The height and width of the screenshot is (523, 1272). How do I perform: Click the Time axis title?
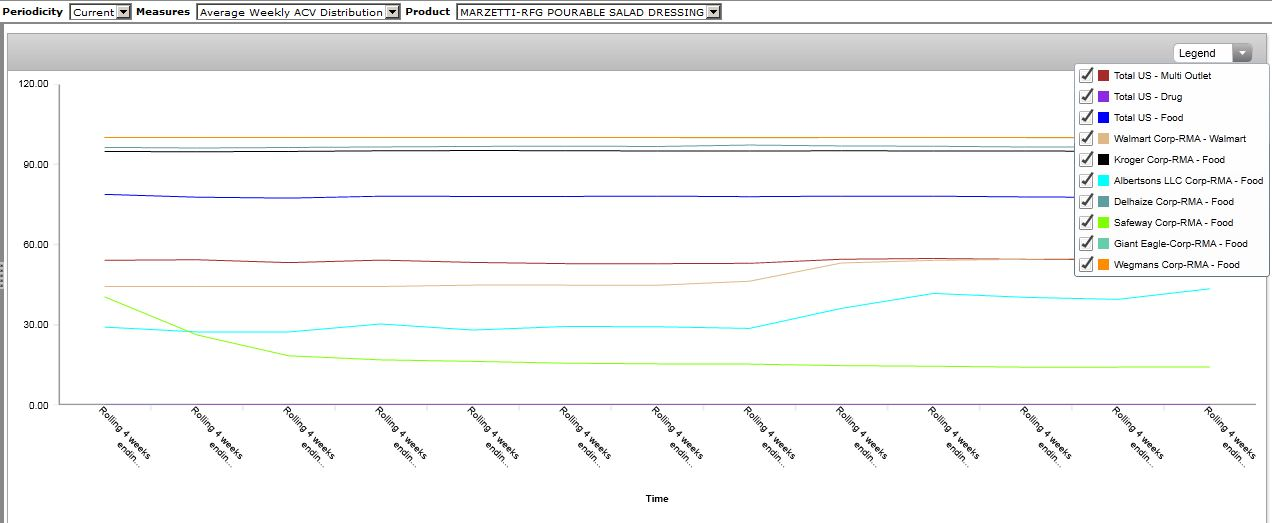(x=657, y=498)
